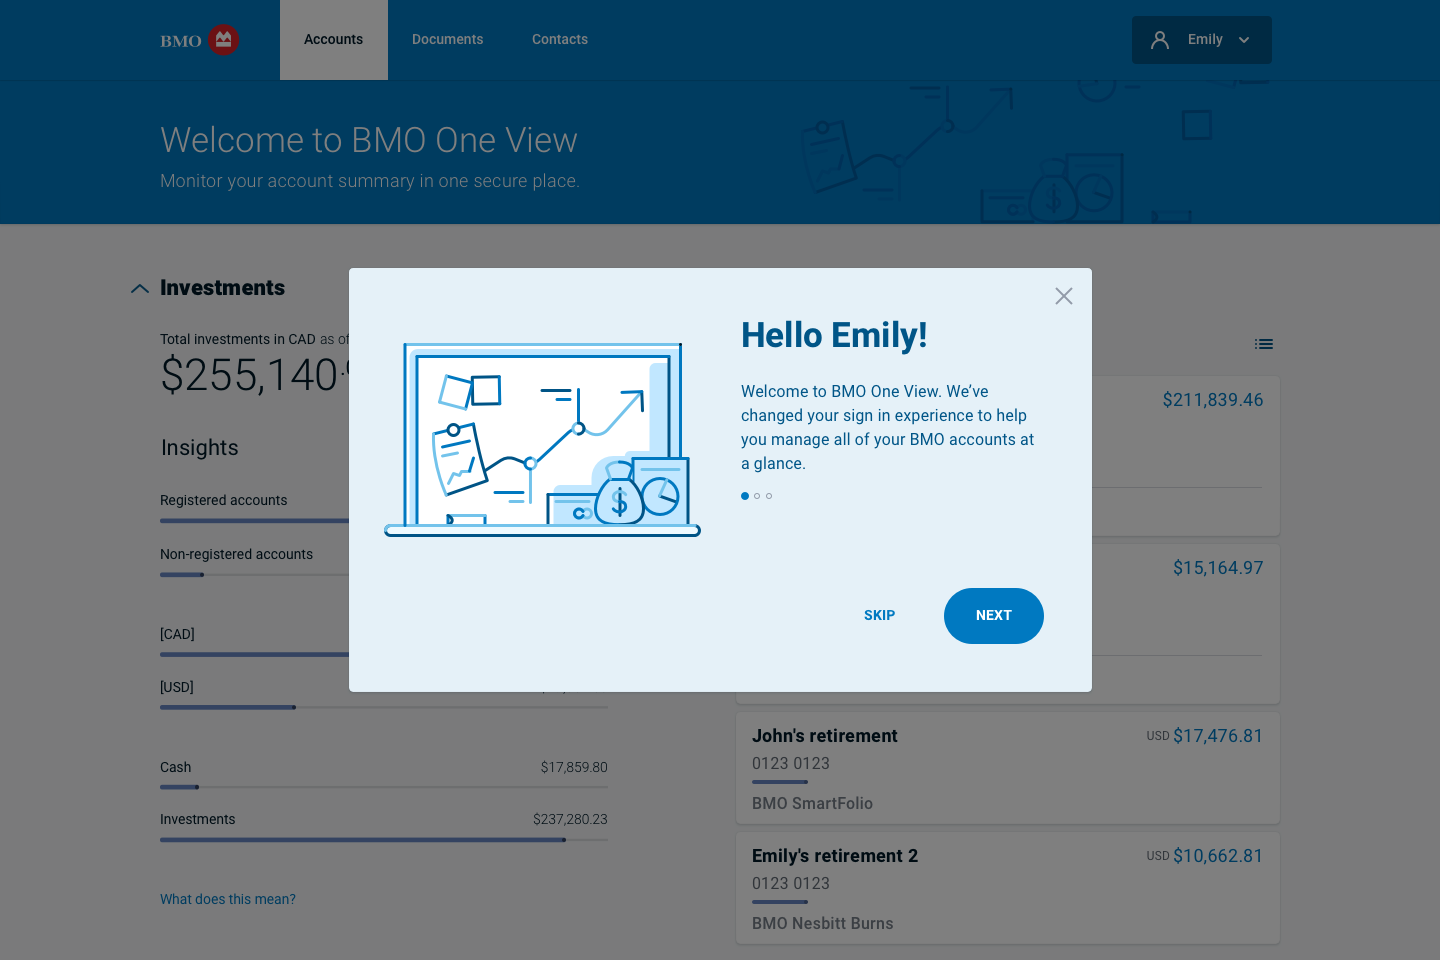Click the laptop illustration in dialog

(543, 440)
